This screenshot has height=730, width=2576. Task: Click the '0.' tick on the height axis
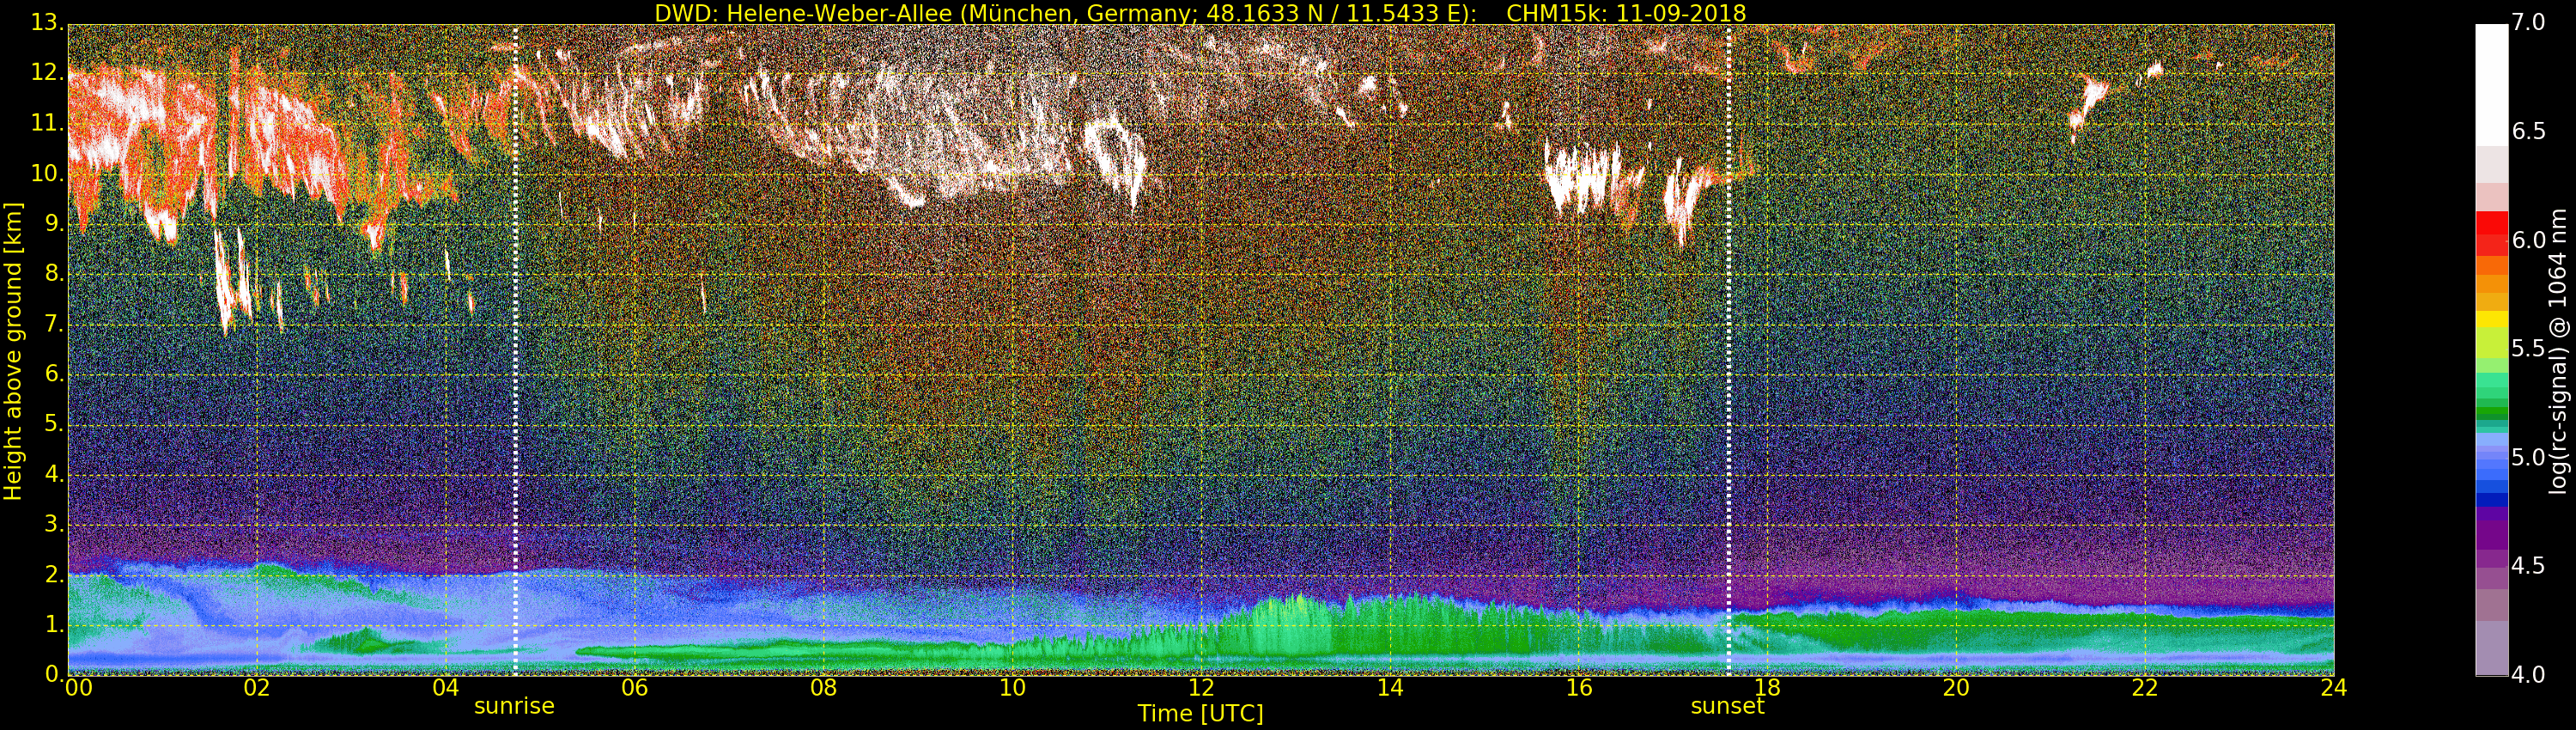pyautogui.click(x=53, y=674)
